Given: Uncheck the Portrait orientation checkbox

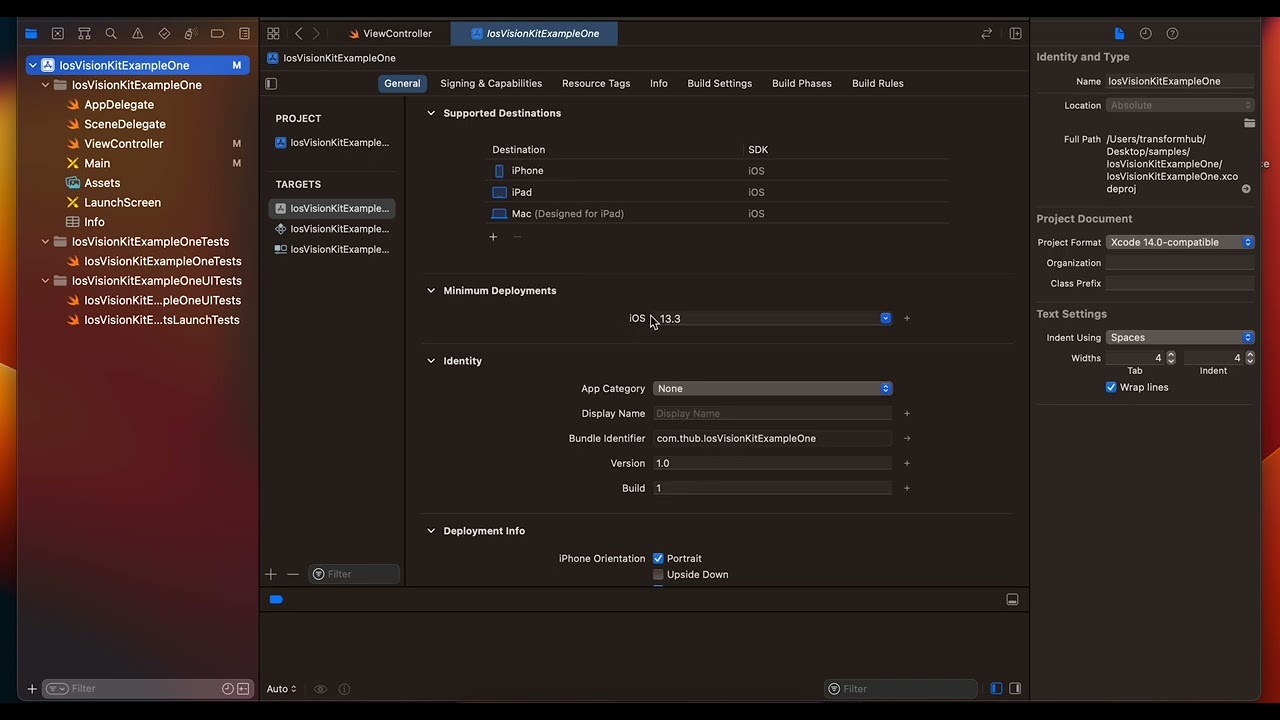Looking at the screenshot, I should 658,558.
